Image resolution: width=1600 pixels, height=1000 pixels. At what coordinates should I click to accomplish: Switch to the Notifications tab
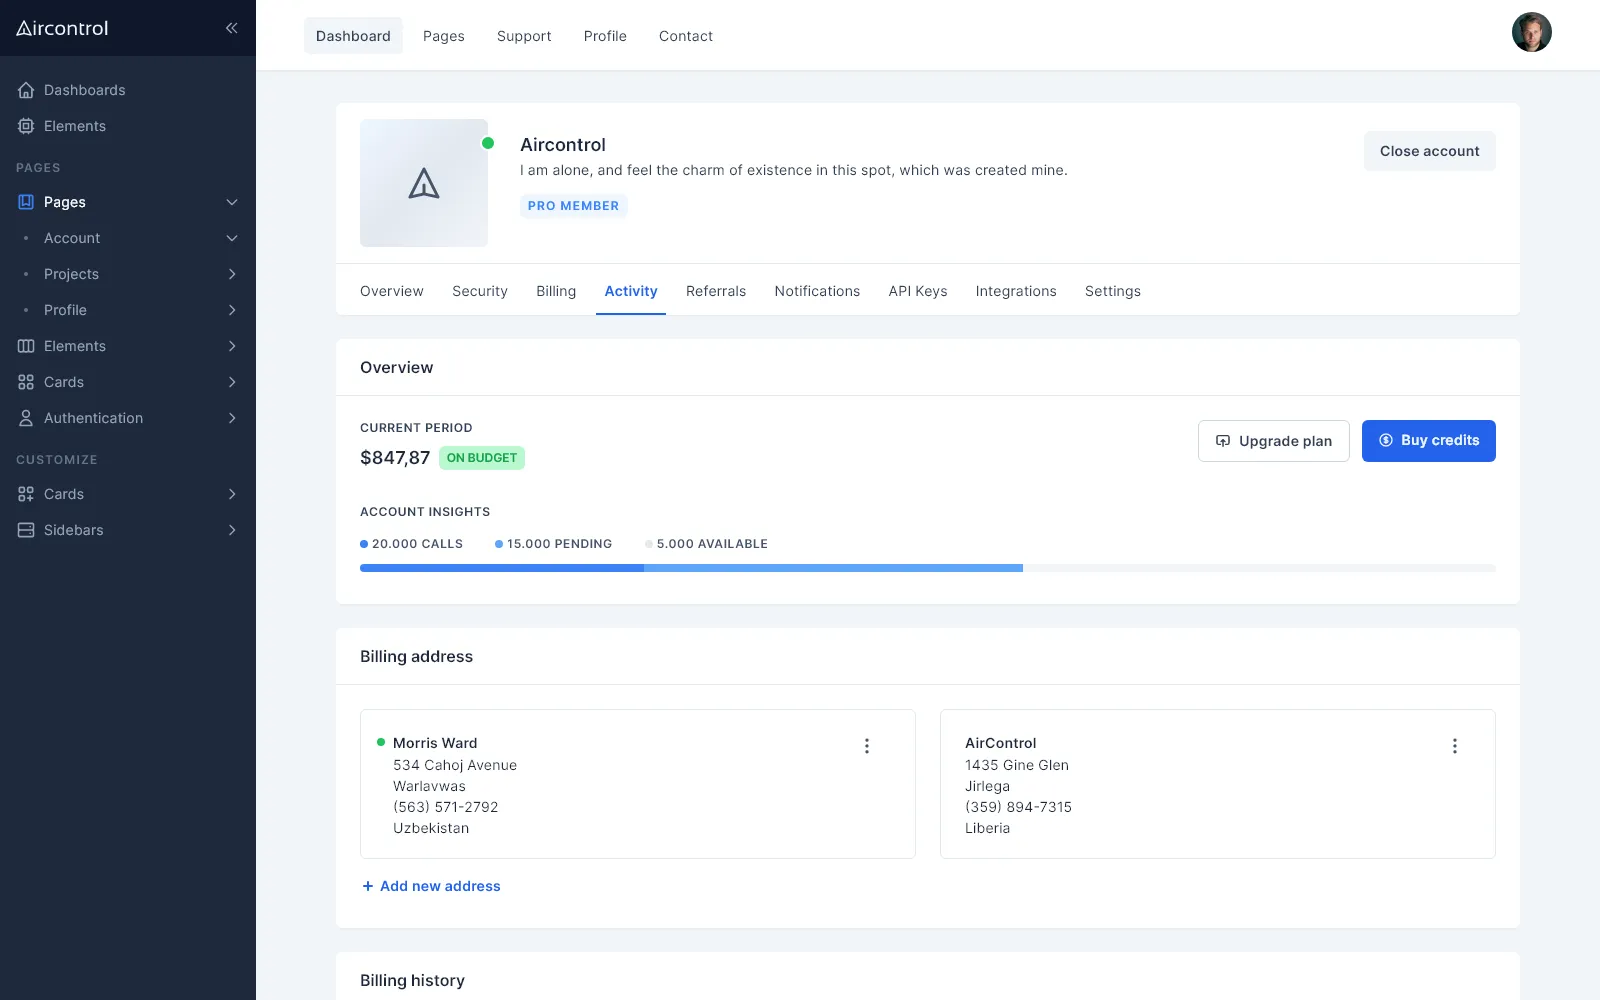(x=817, y=291)
